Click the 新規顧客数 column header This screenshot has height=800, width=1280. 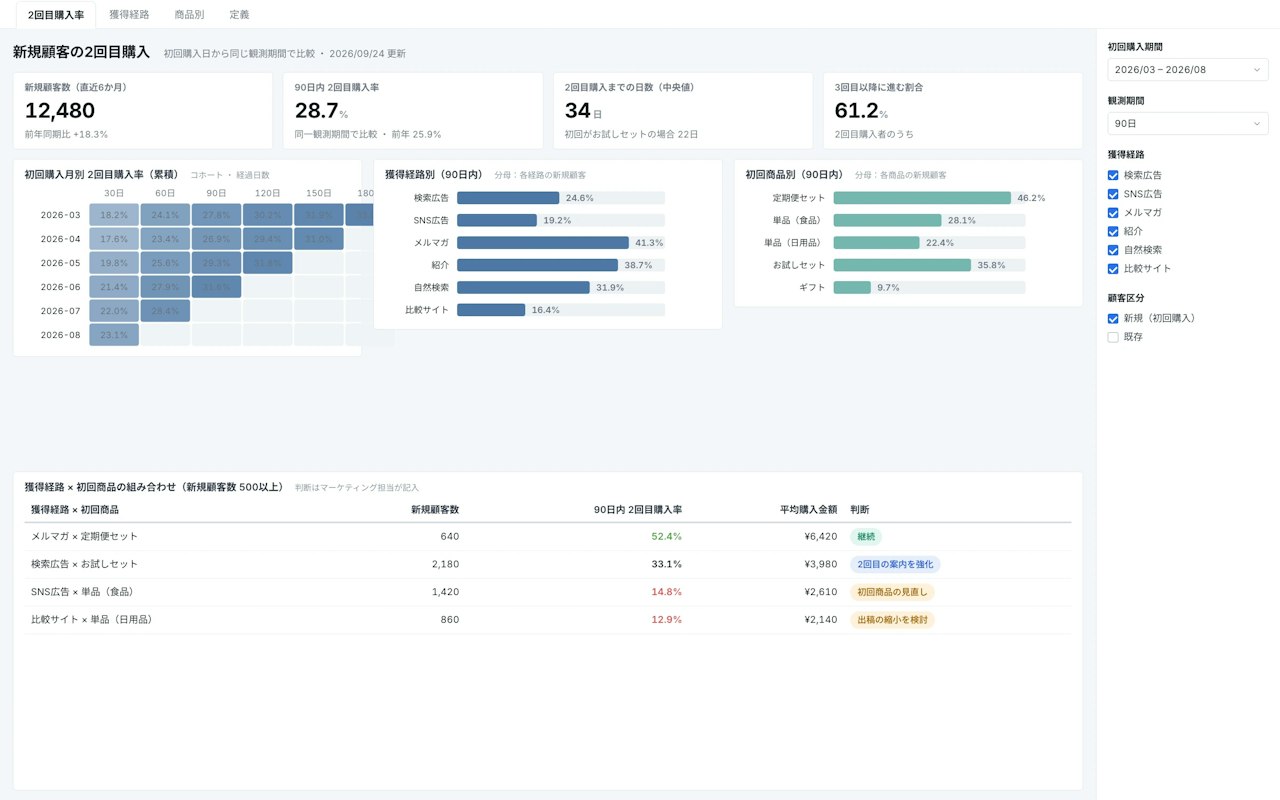tap(435, 510)
